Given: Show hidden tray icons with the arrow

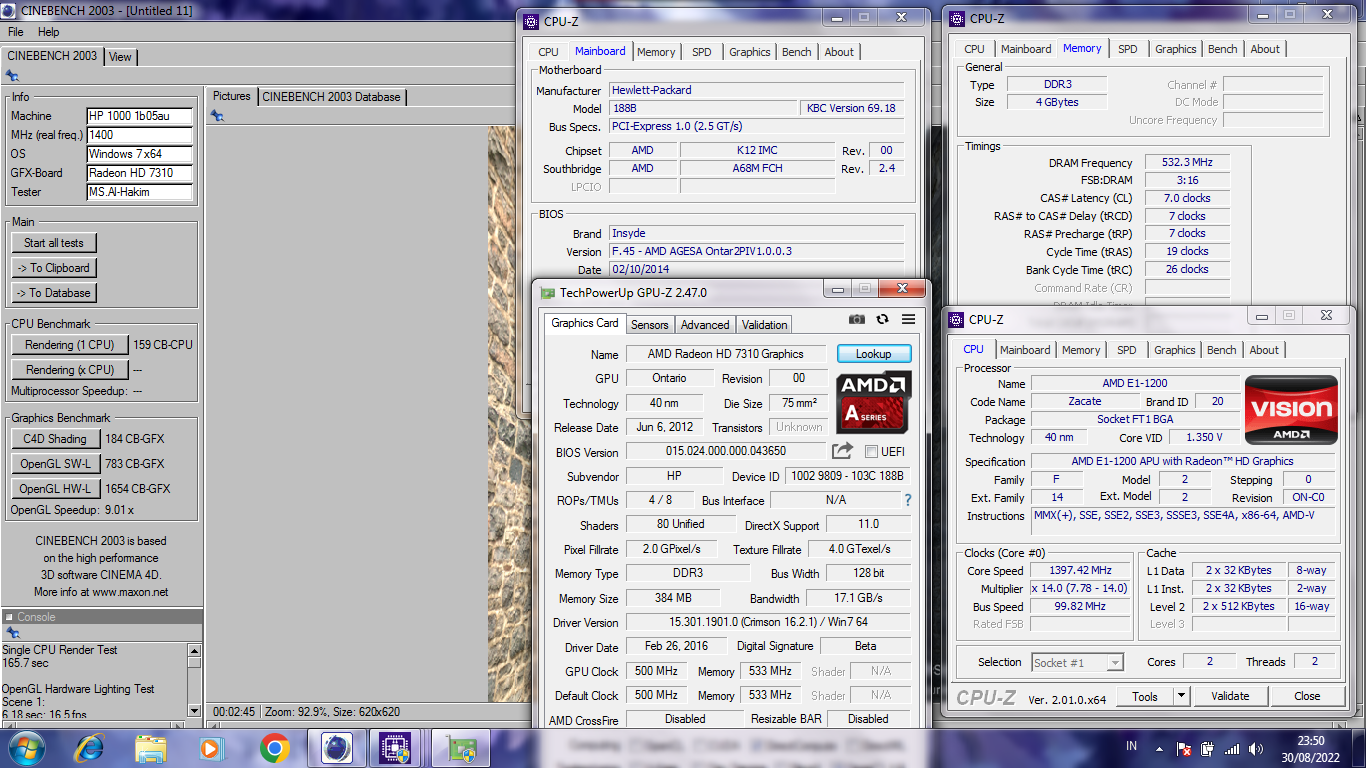Looking at the screenshot, I should tap(1160, 748).
